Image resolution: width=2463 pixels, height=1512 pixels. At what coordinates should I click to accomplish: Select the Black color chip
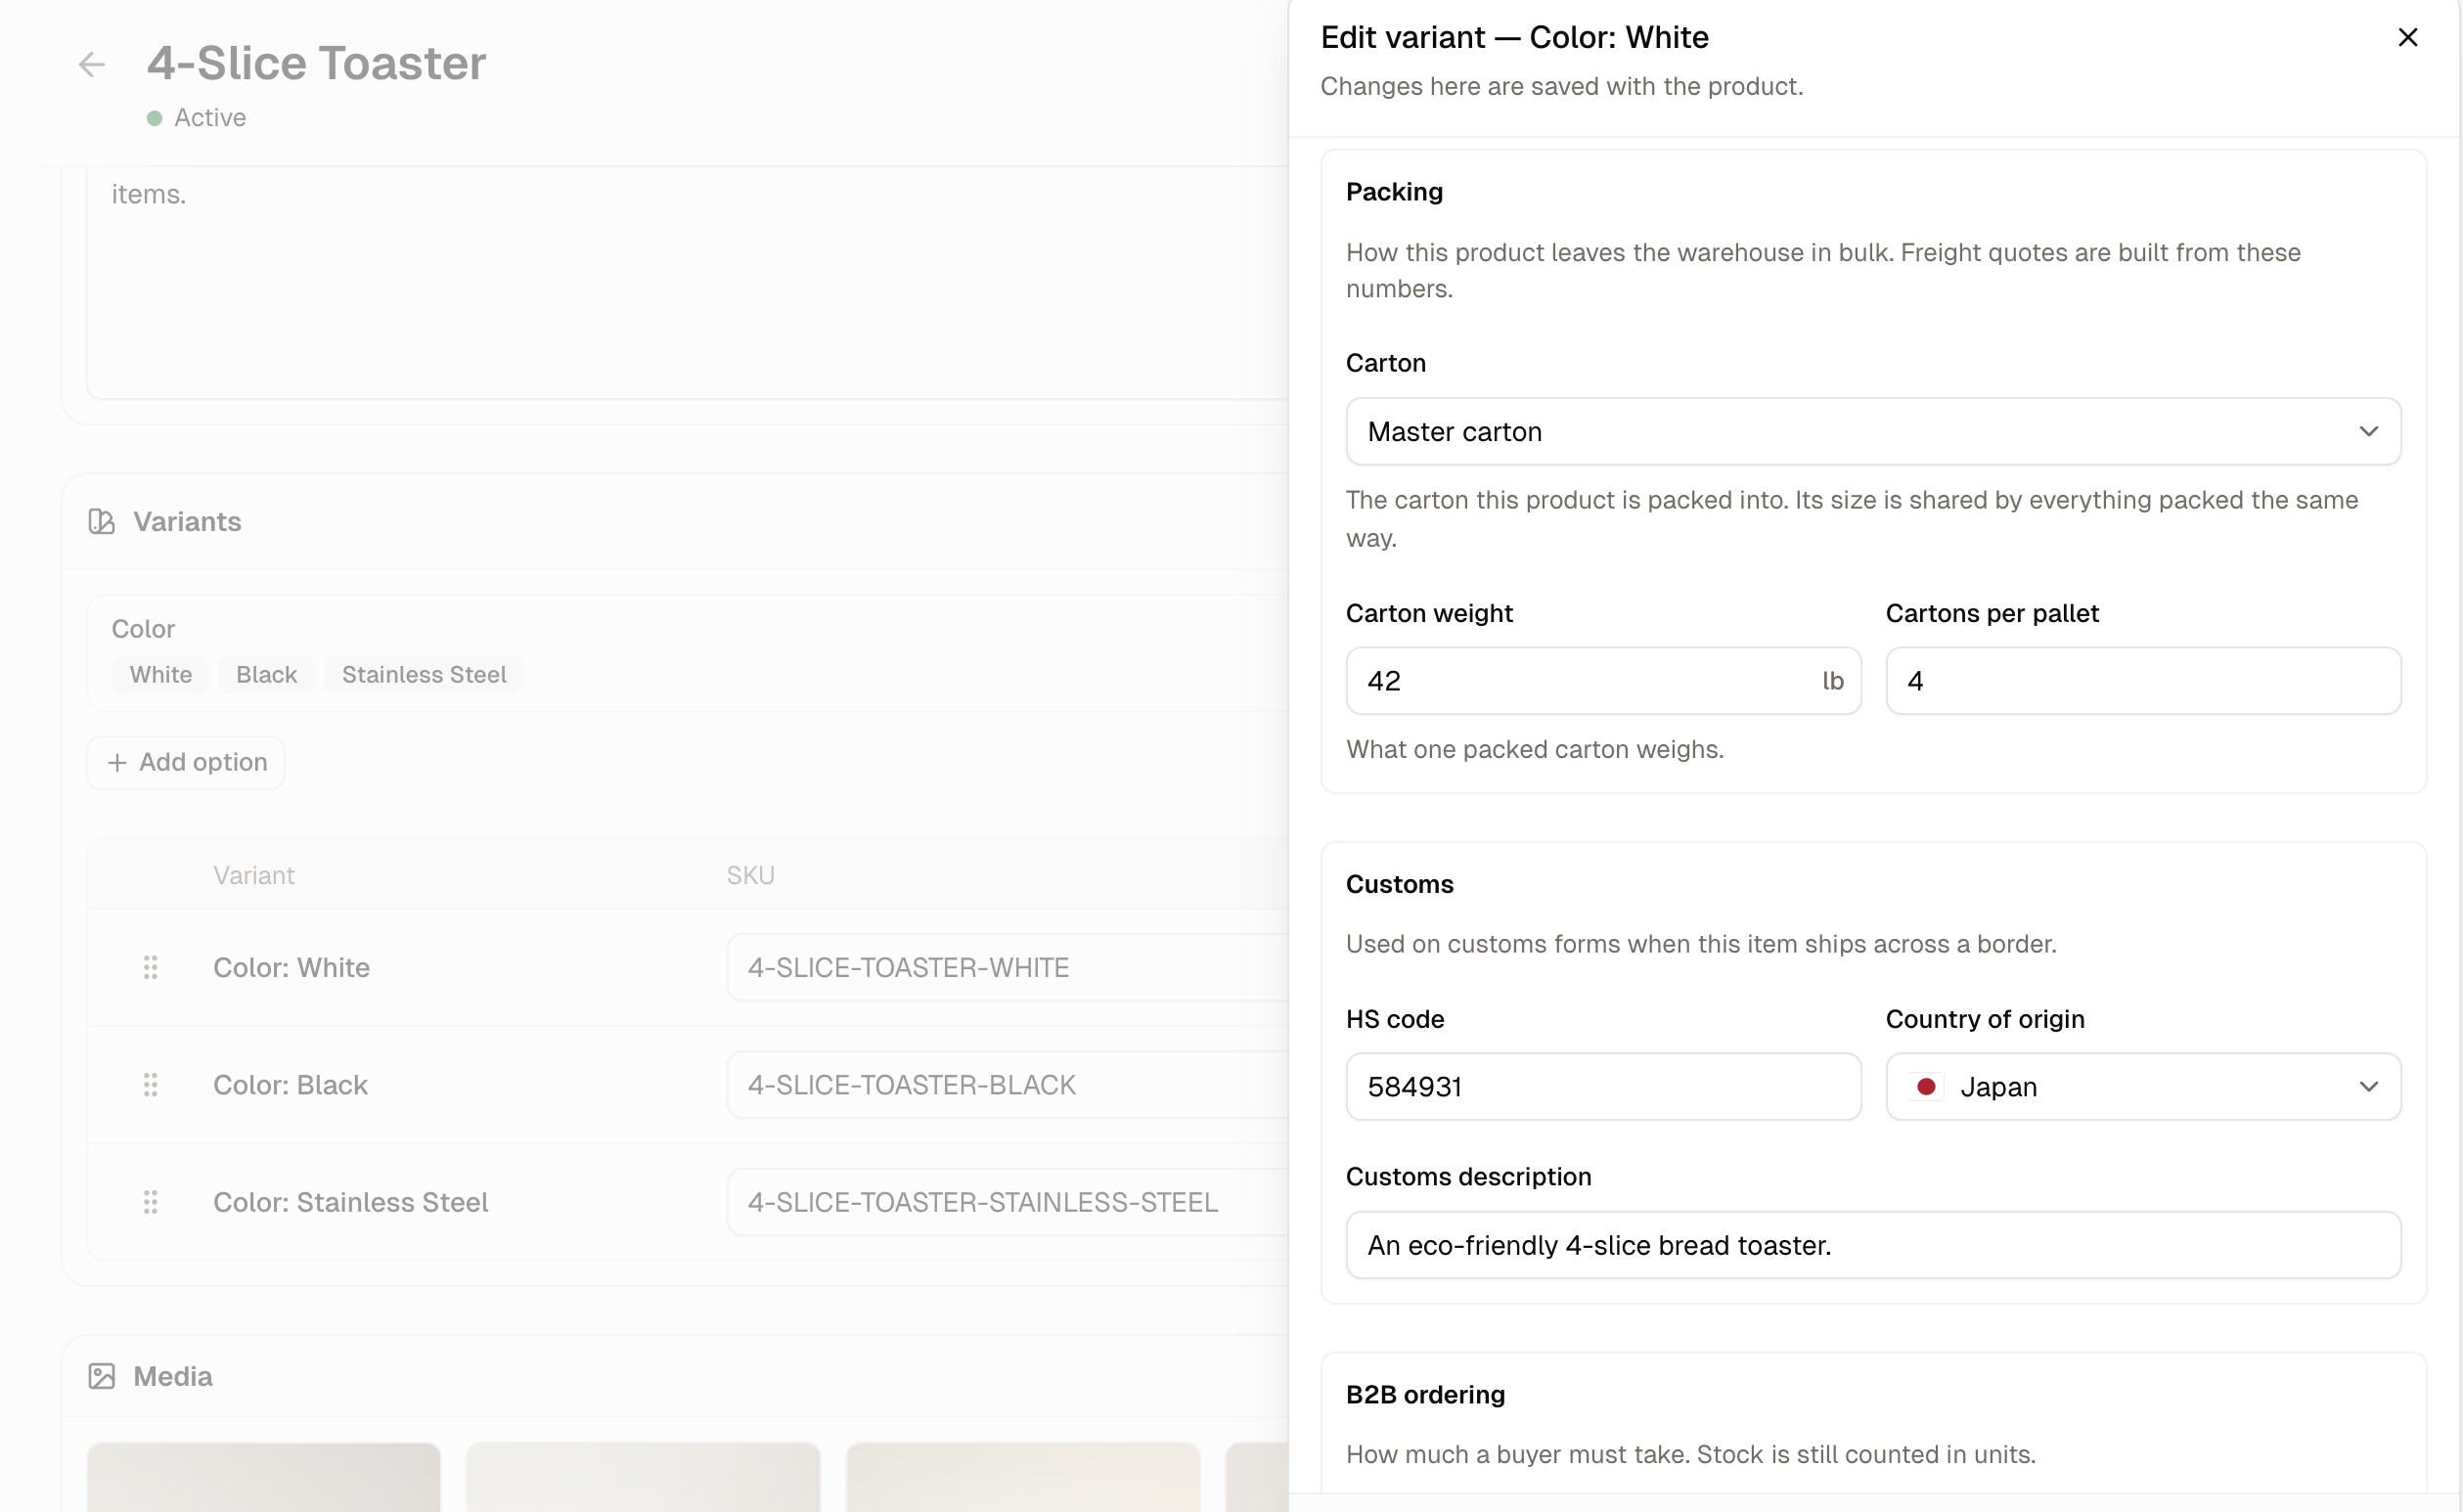(266, 674)
